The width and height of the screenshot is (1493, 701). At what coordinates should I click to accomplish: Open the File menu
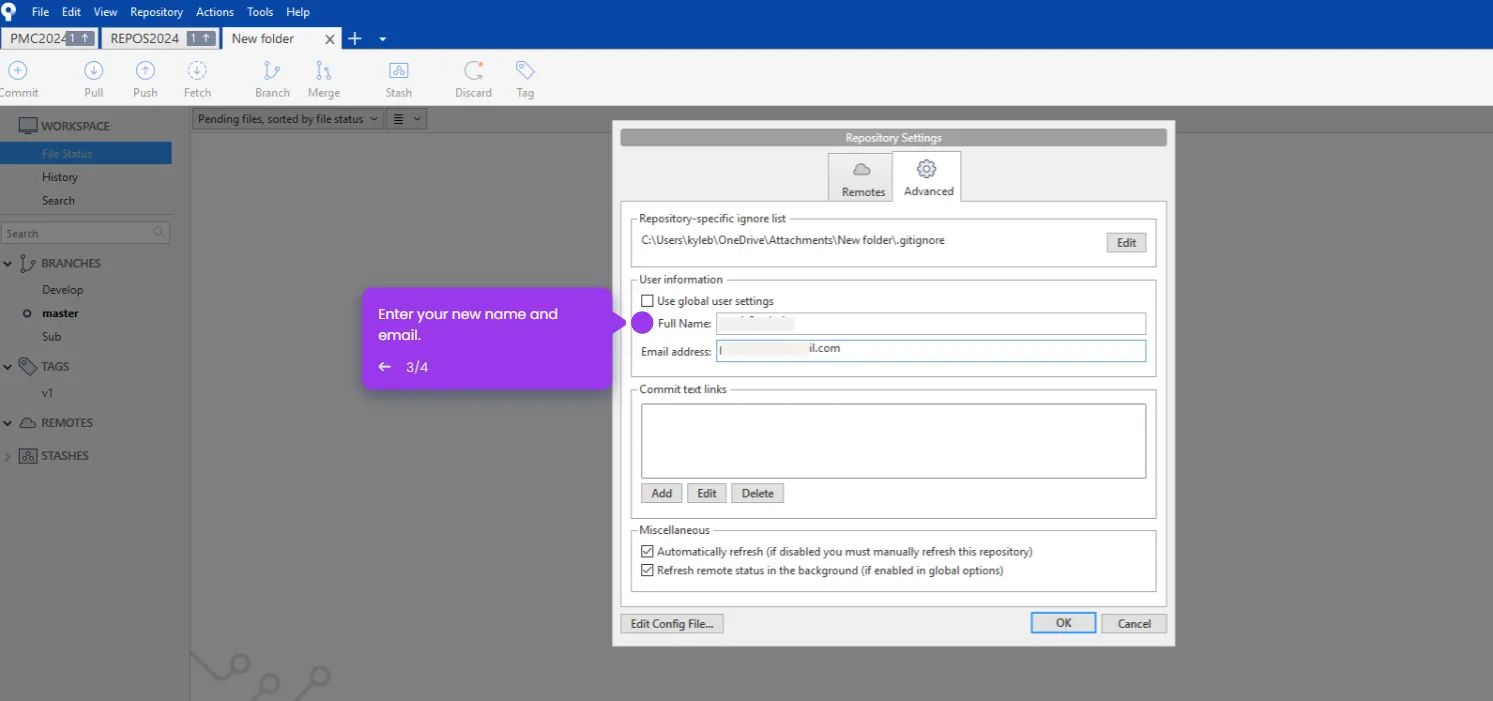pyautogui.click(x=40, y=12)
